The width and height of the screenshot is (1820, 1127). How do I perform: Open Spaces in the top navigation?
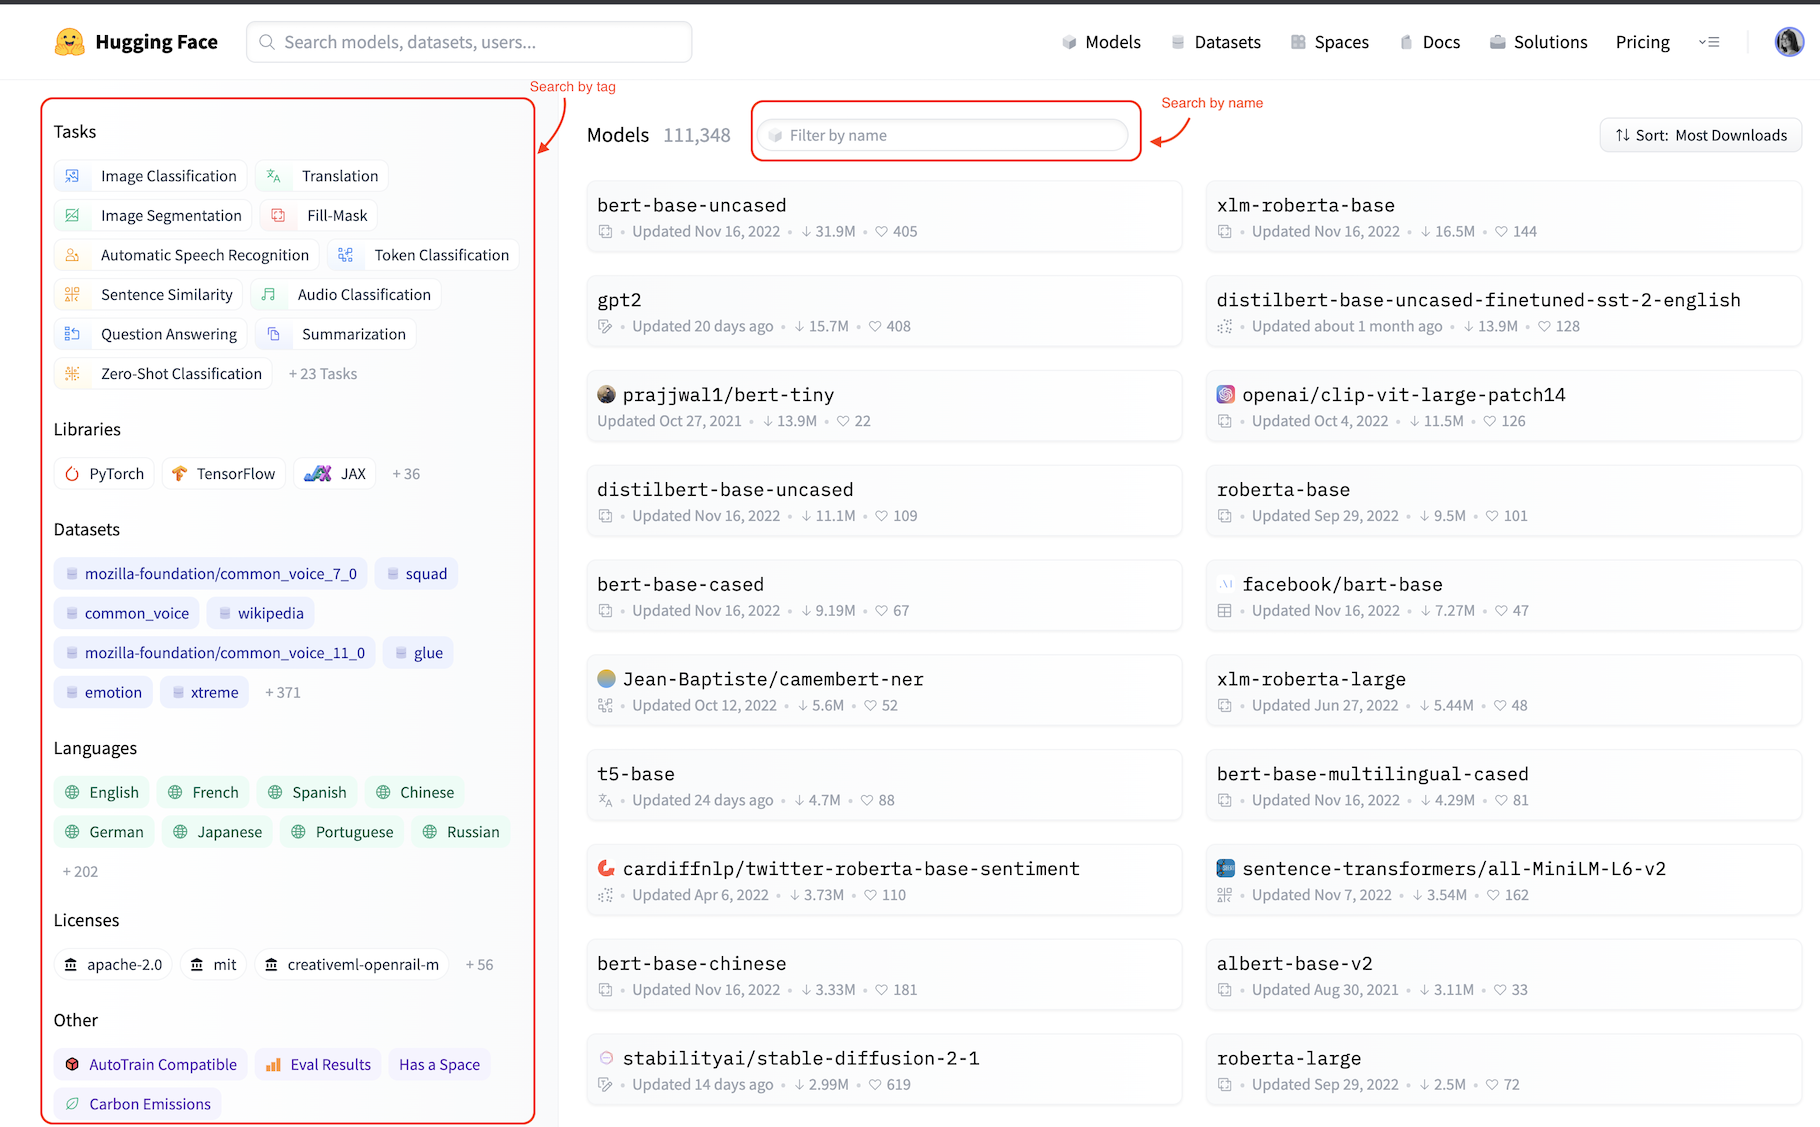pos(1329,42)
